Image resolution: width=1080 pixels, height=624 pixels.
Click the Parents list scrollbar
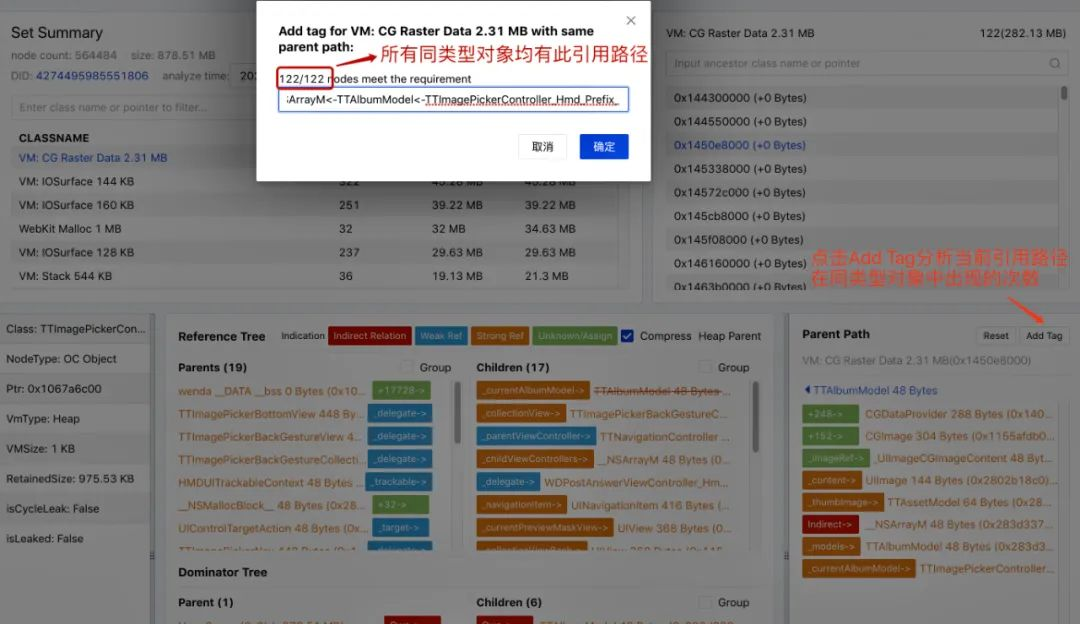457,412
